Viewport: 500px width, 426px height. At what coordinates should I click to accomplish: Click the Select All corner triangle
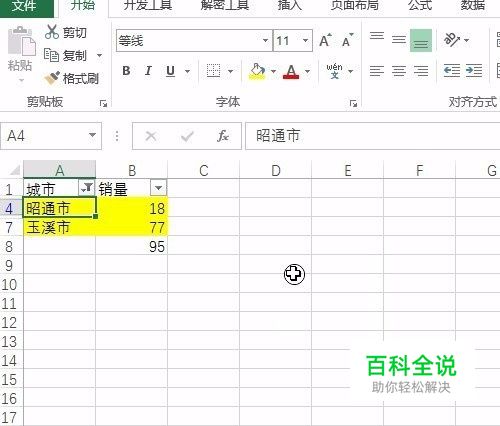tap(14, 170)
